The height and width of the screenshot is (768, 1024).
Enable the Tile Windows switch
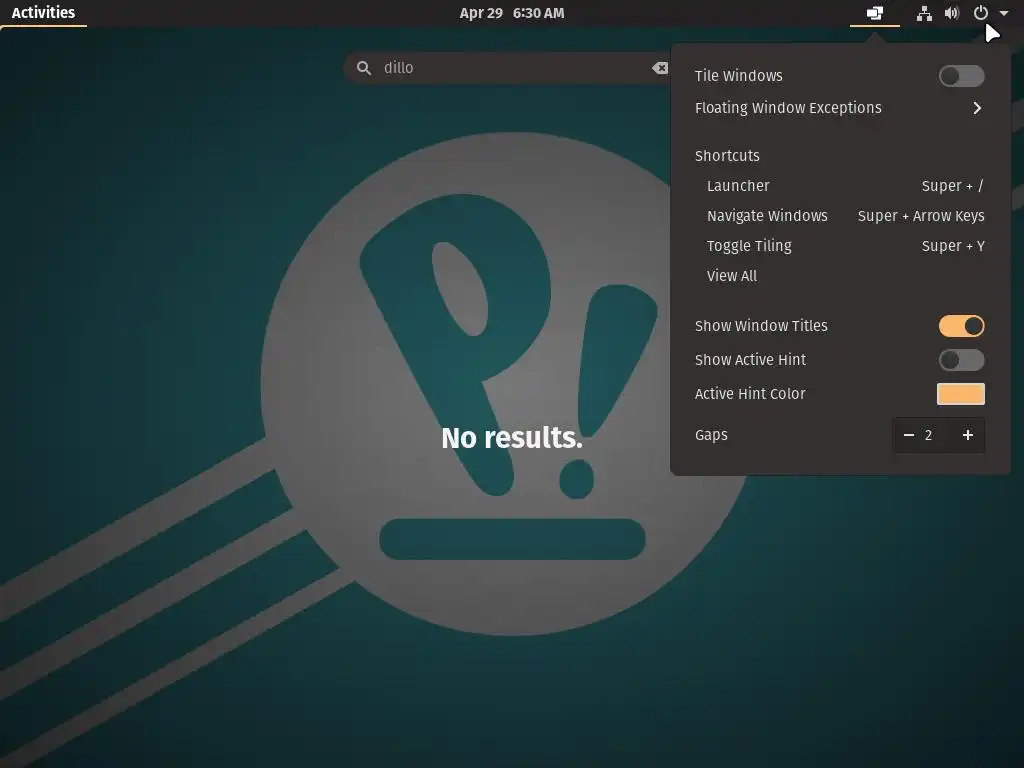point(961,76)
